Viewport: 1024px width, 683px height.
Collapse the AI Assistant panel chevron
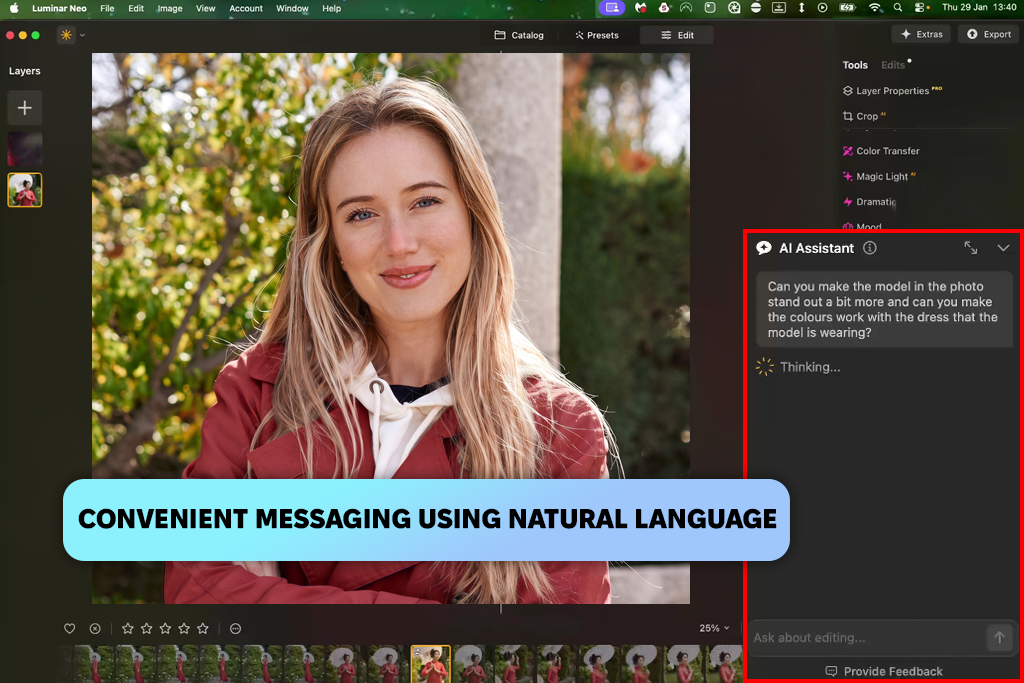coord(1003,248)
